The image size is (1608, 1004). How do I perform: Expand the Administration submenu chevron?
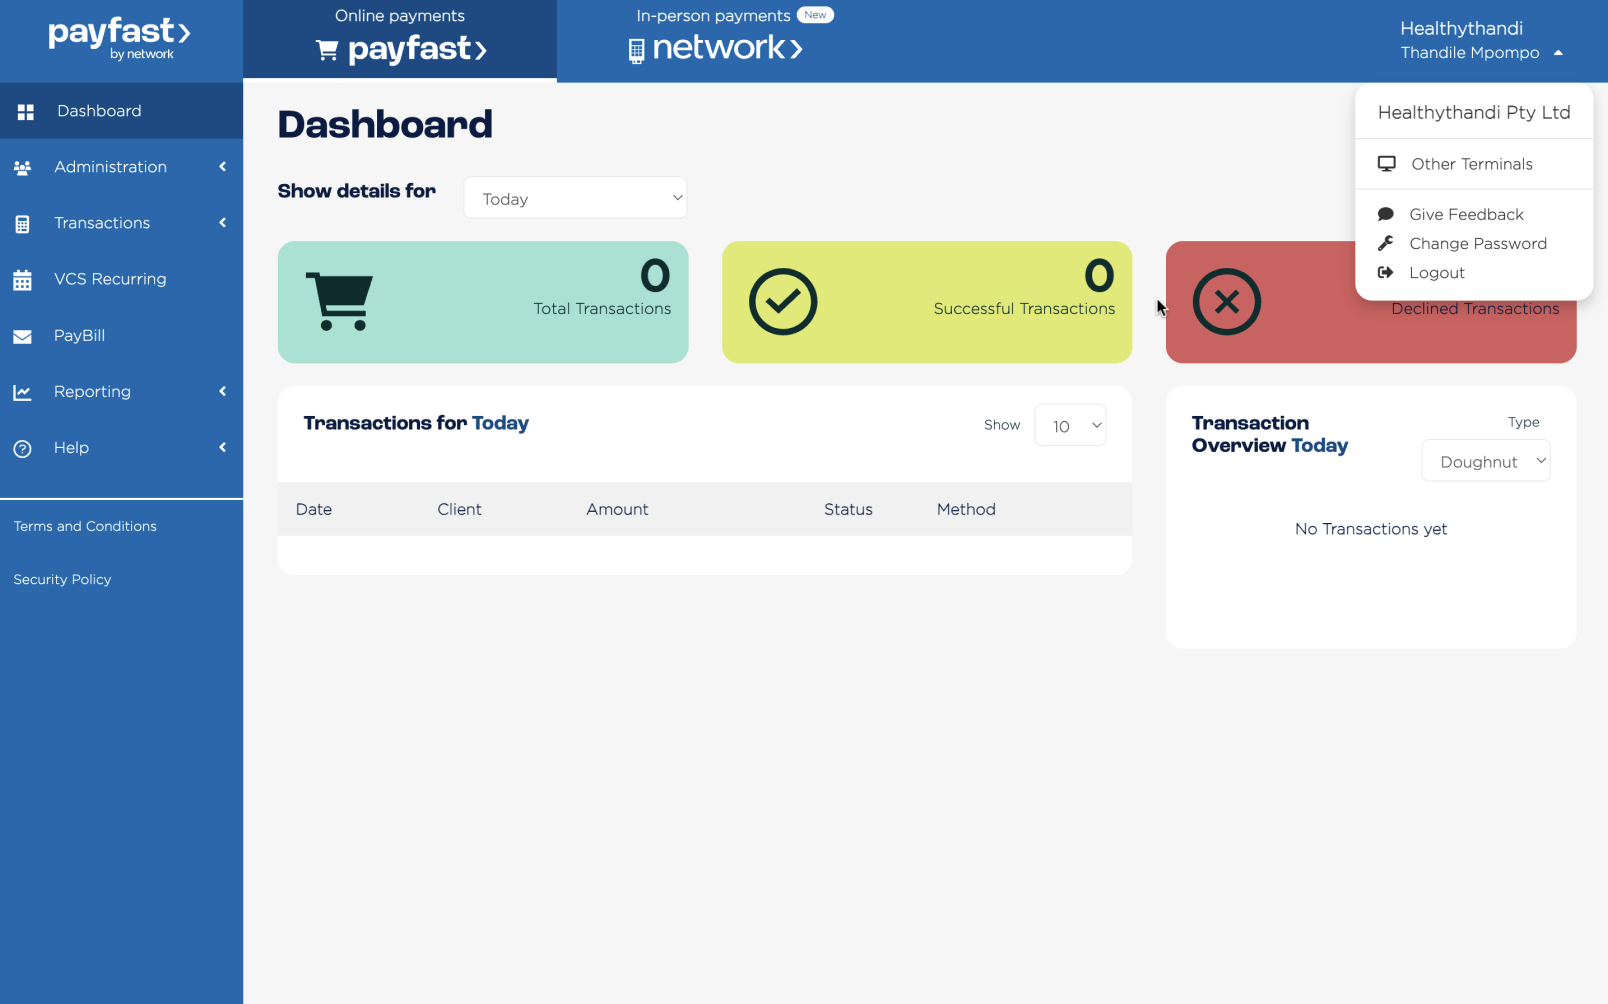click(x=222, y=167)
